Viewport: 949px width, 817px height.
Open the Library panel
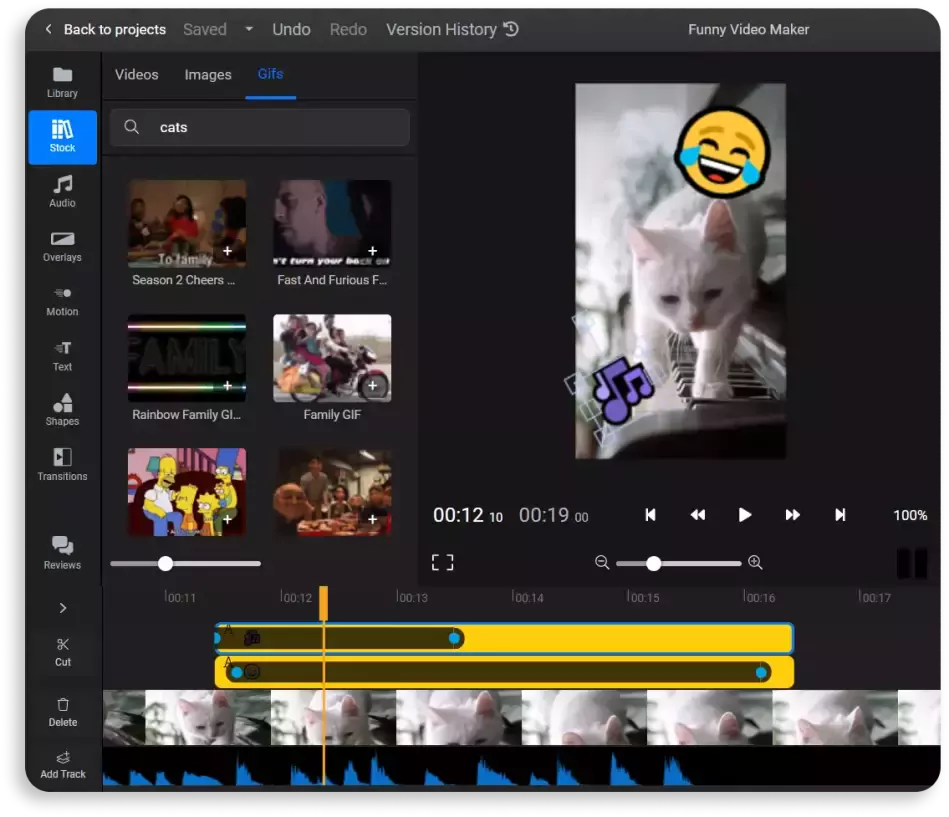[62, 82]
